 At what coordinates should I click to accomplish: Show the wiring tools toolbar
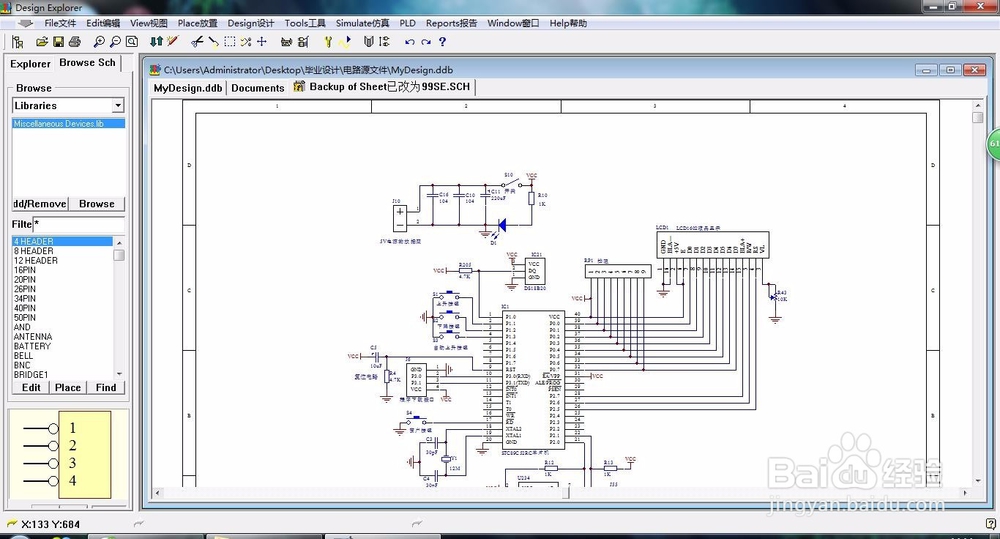tap(303, 42)
